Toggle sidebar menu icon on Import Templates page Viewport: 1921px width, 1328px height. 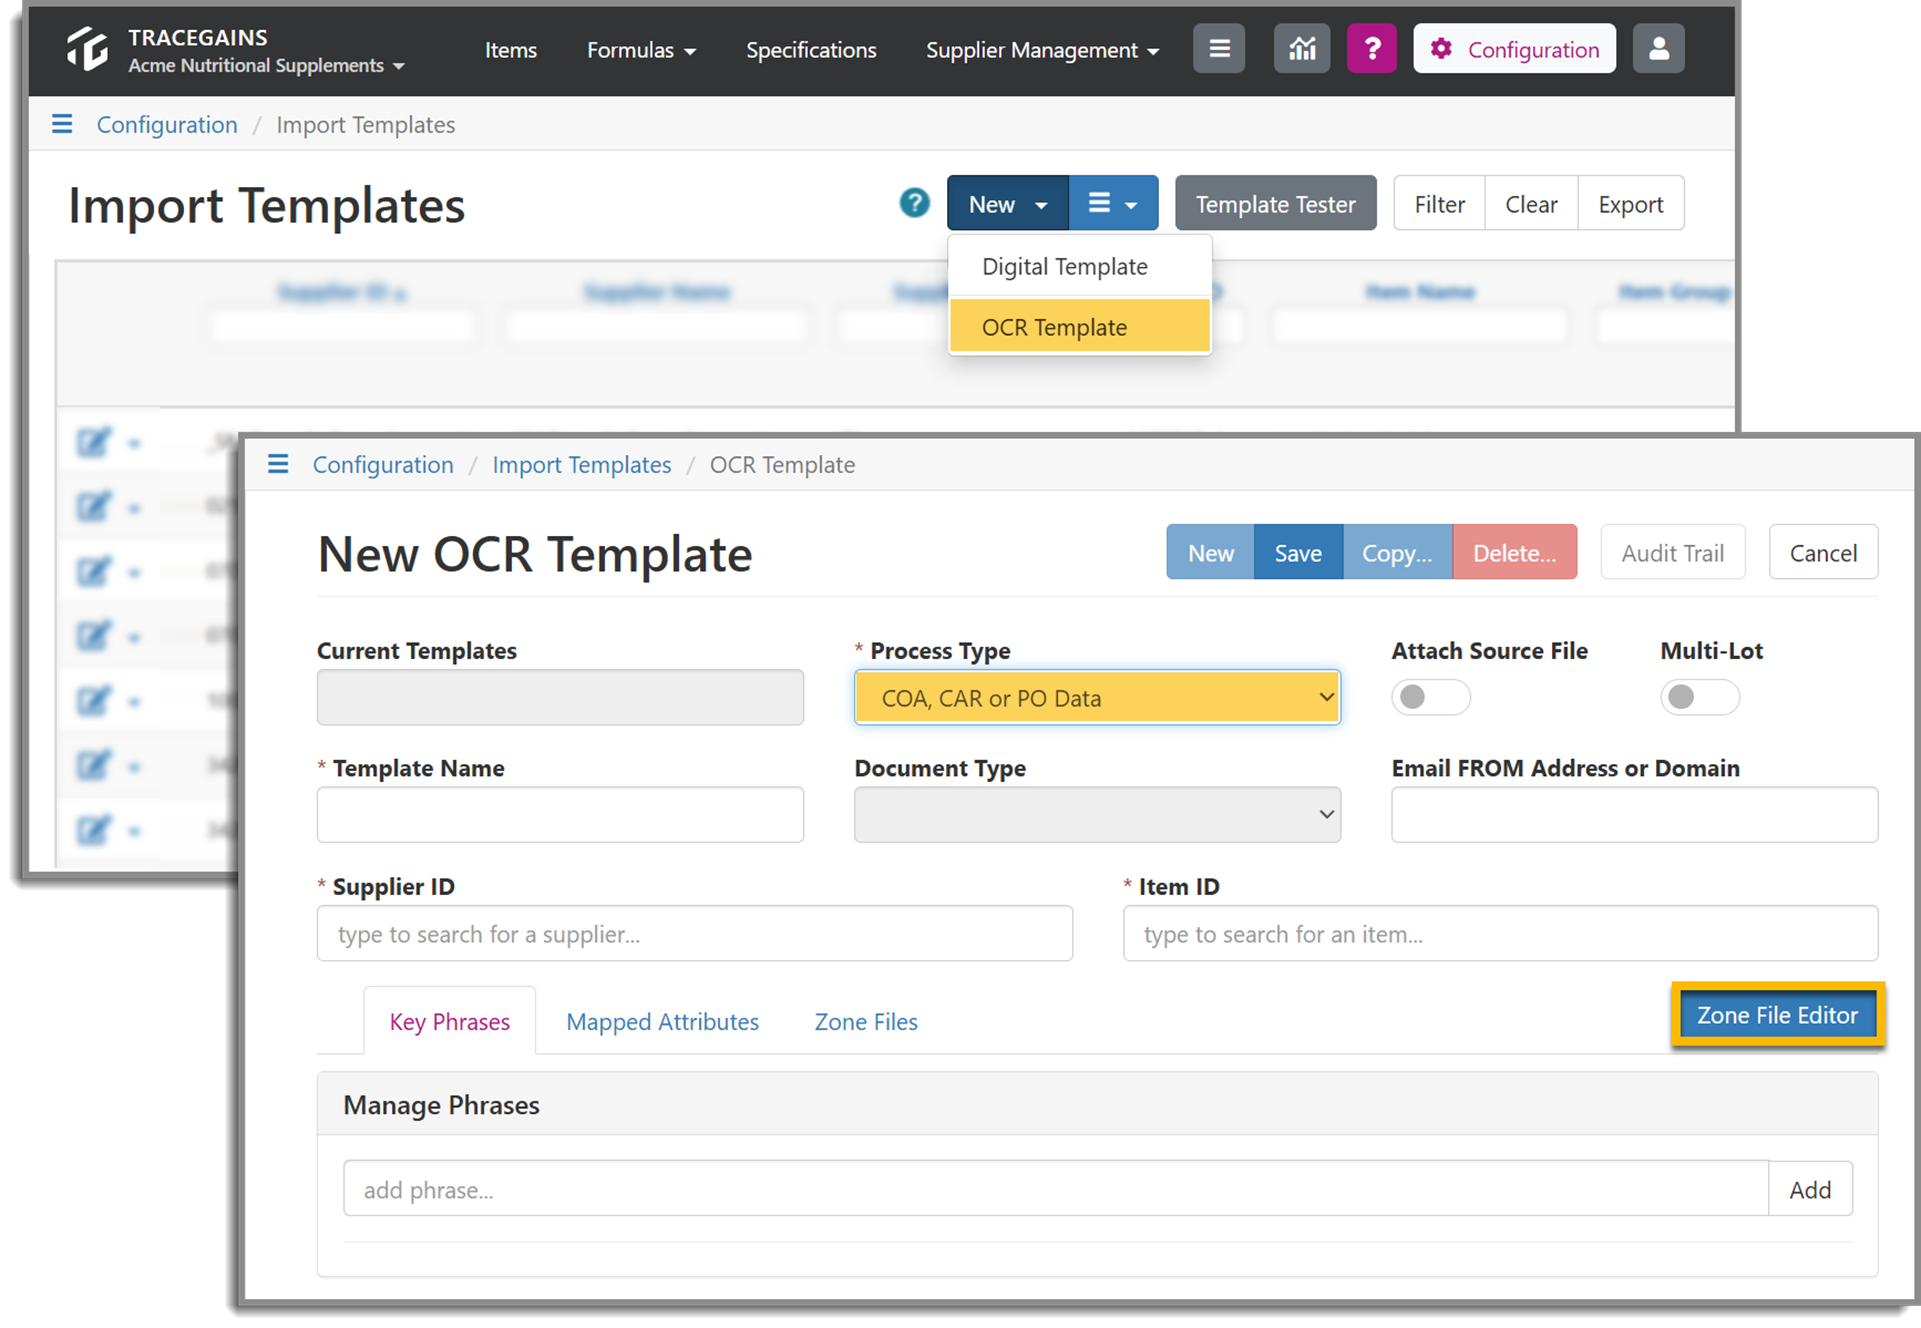coord(62,124)
